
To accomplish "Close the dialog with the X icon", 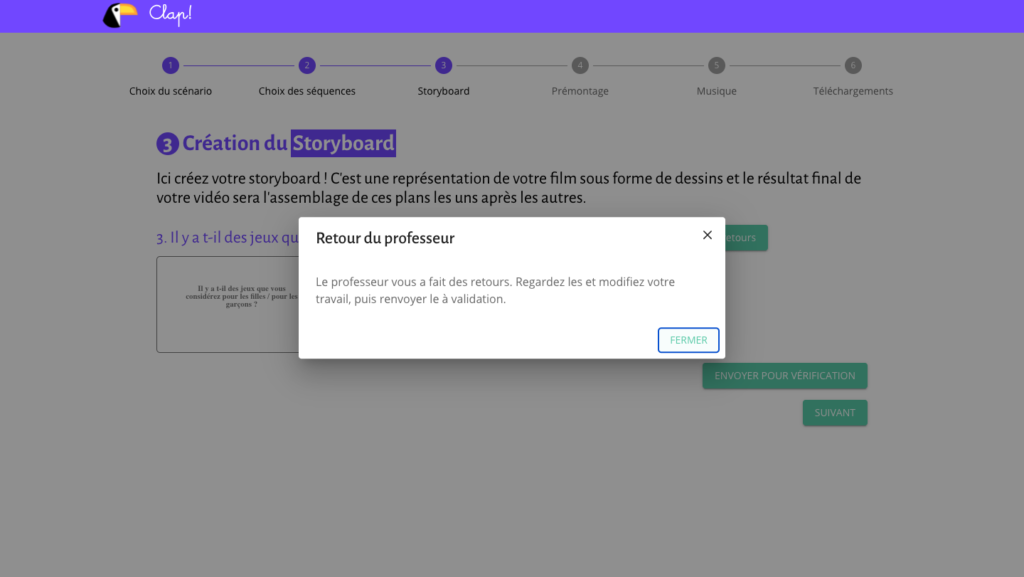I will tap(707, 235).
